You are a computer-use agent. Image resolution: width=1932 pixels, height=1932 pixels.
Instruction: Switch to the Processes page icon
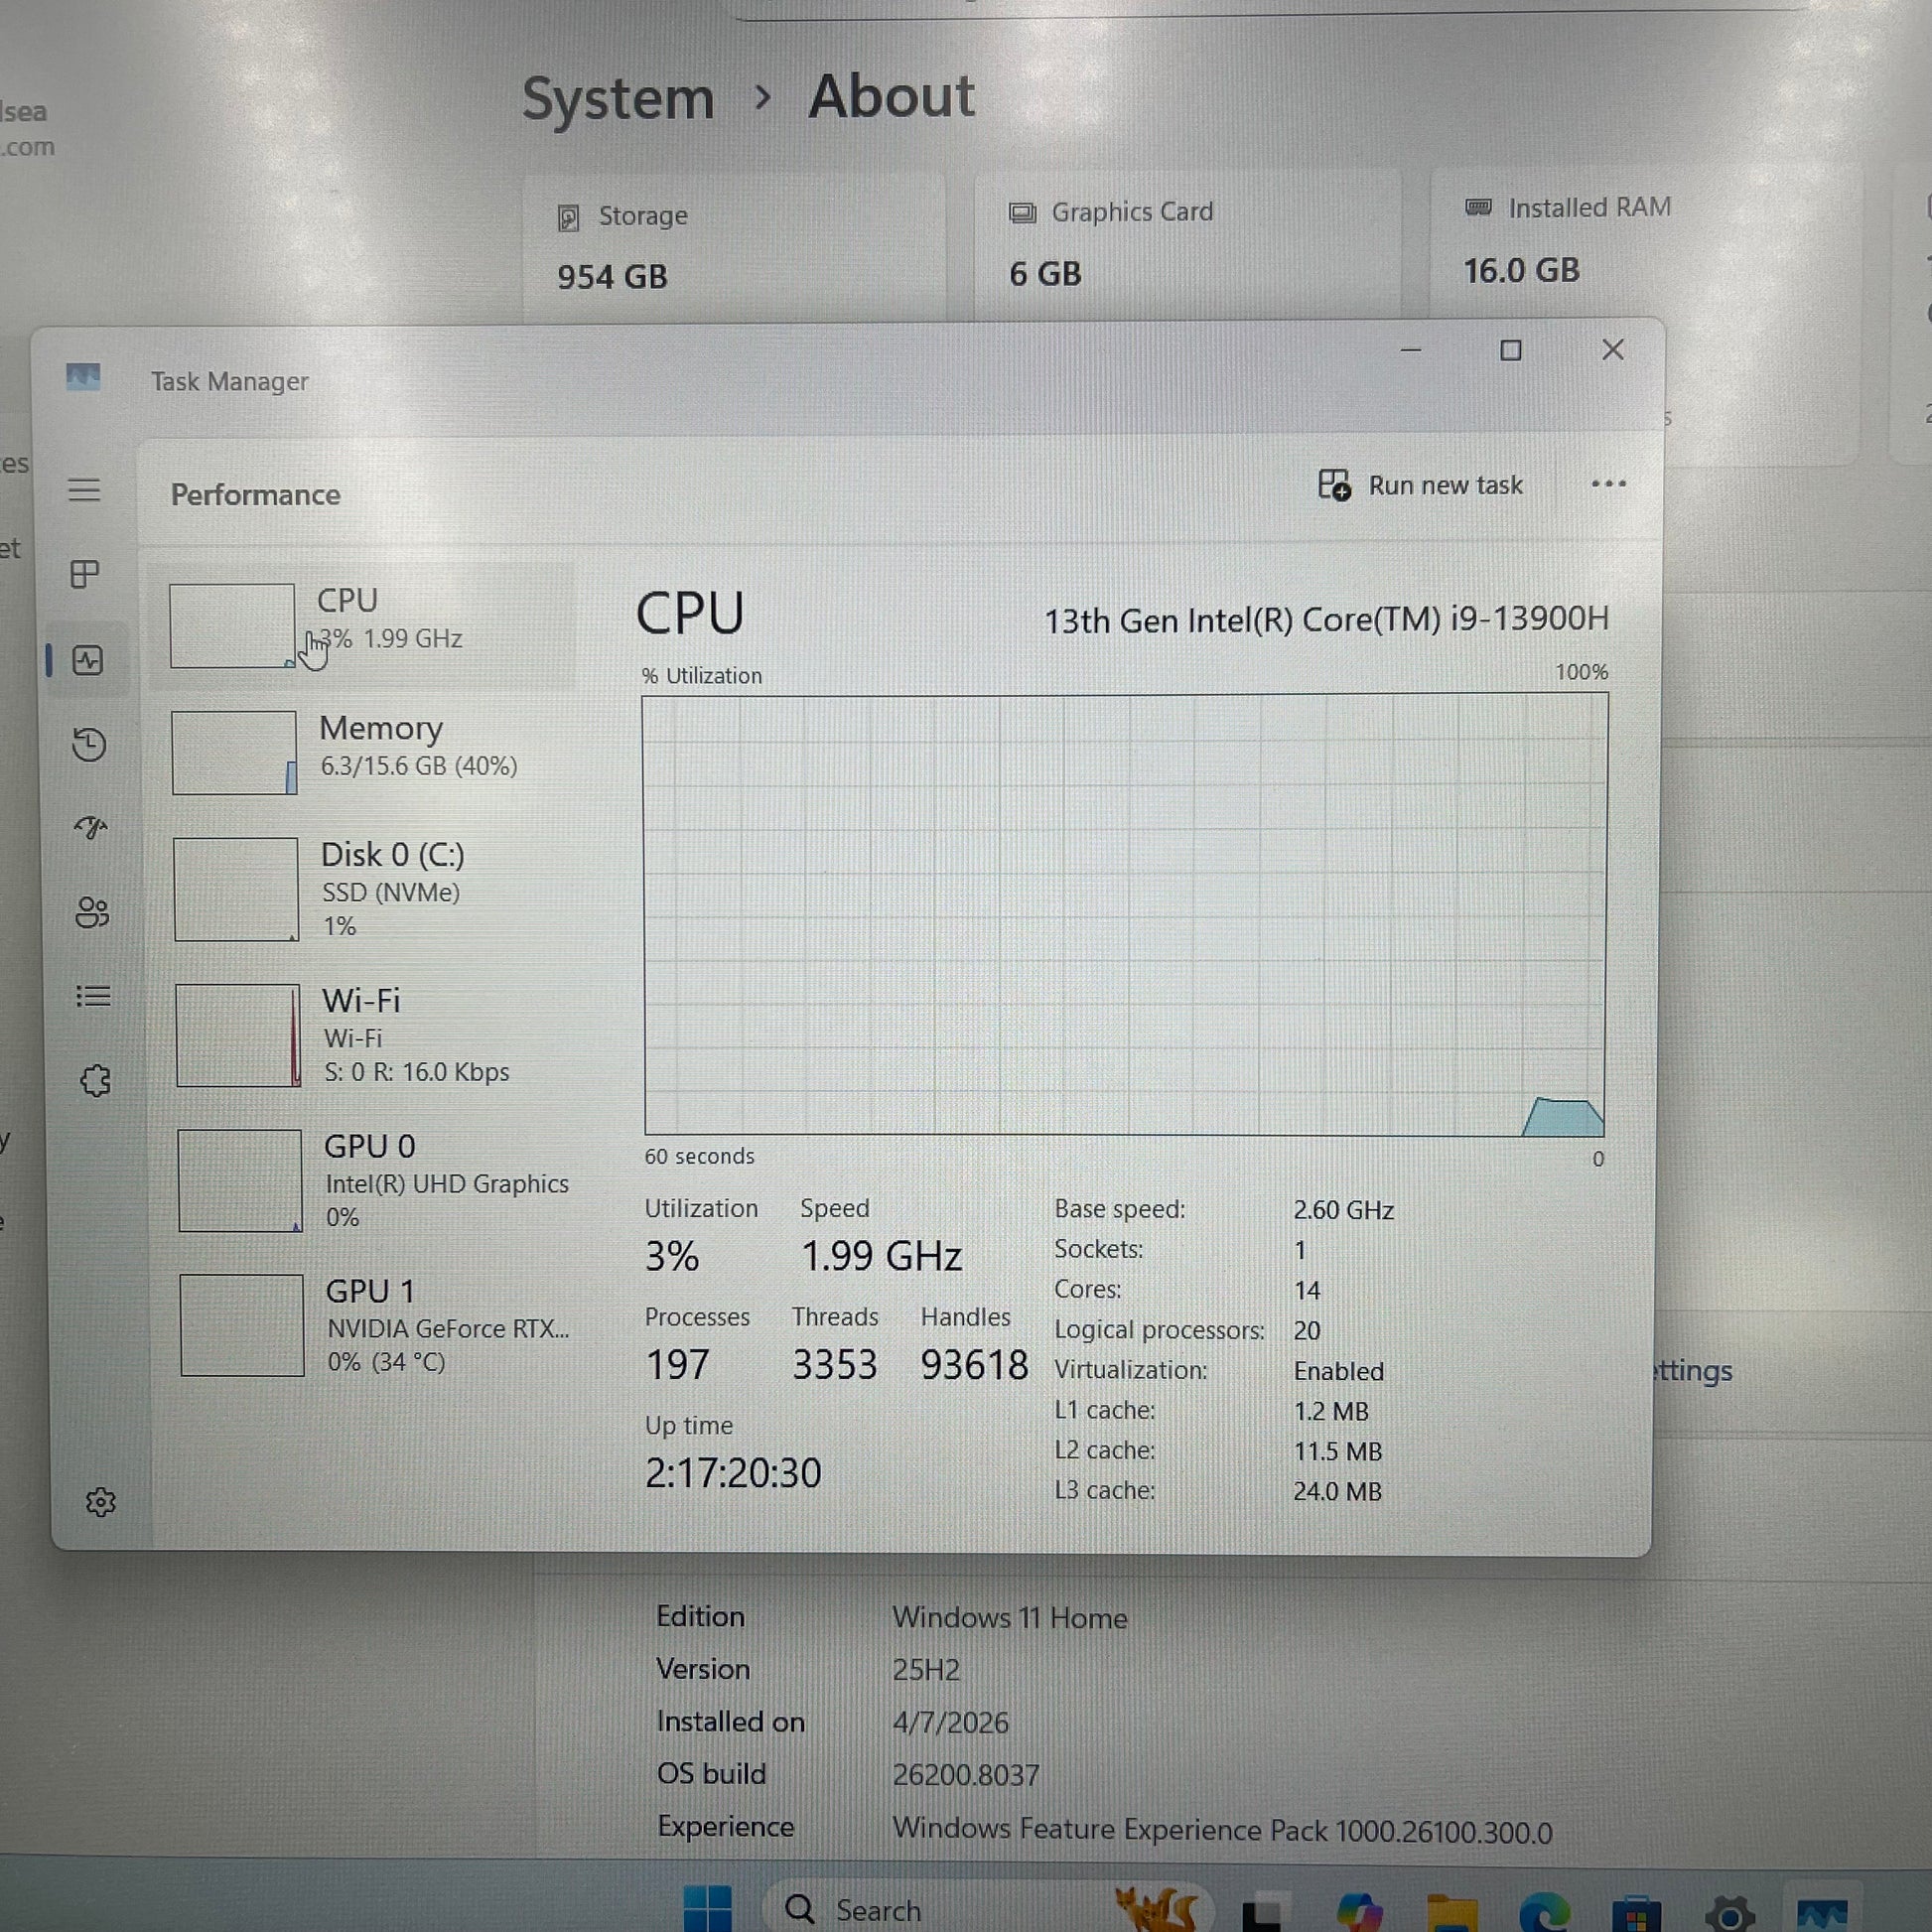[x=85, y=574]
